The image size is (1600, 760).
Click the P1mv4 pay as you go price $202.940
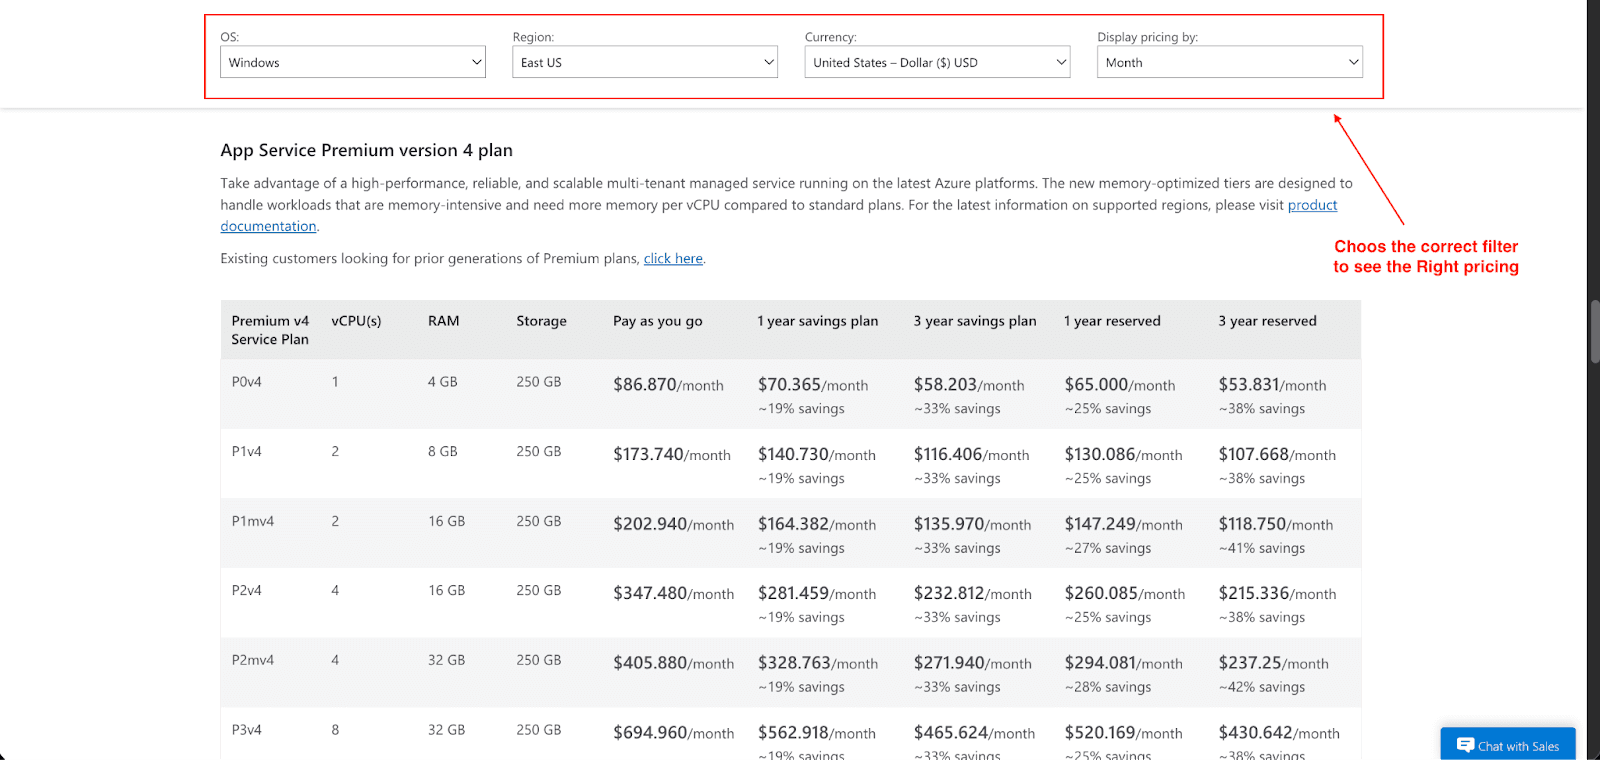click(x=650, y=524)
